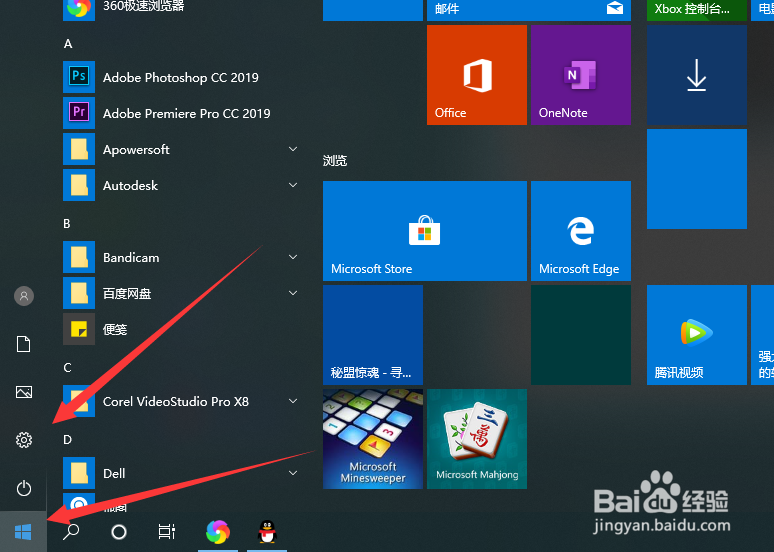Switch to 360 browser in taskbar

tap(218, 532)
